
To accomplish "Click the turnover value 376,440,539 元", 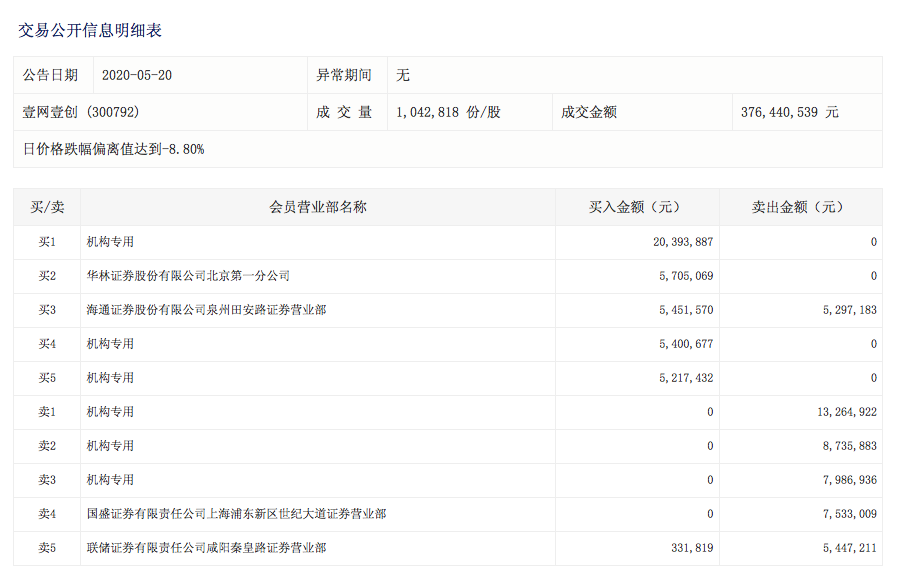I will 789,112.
